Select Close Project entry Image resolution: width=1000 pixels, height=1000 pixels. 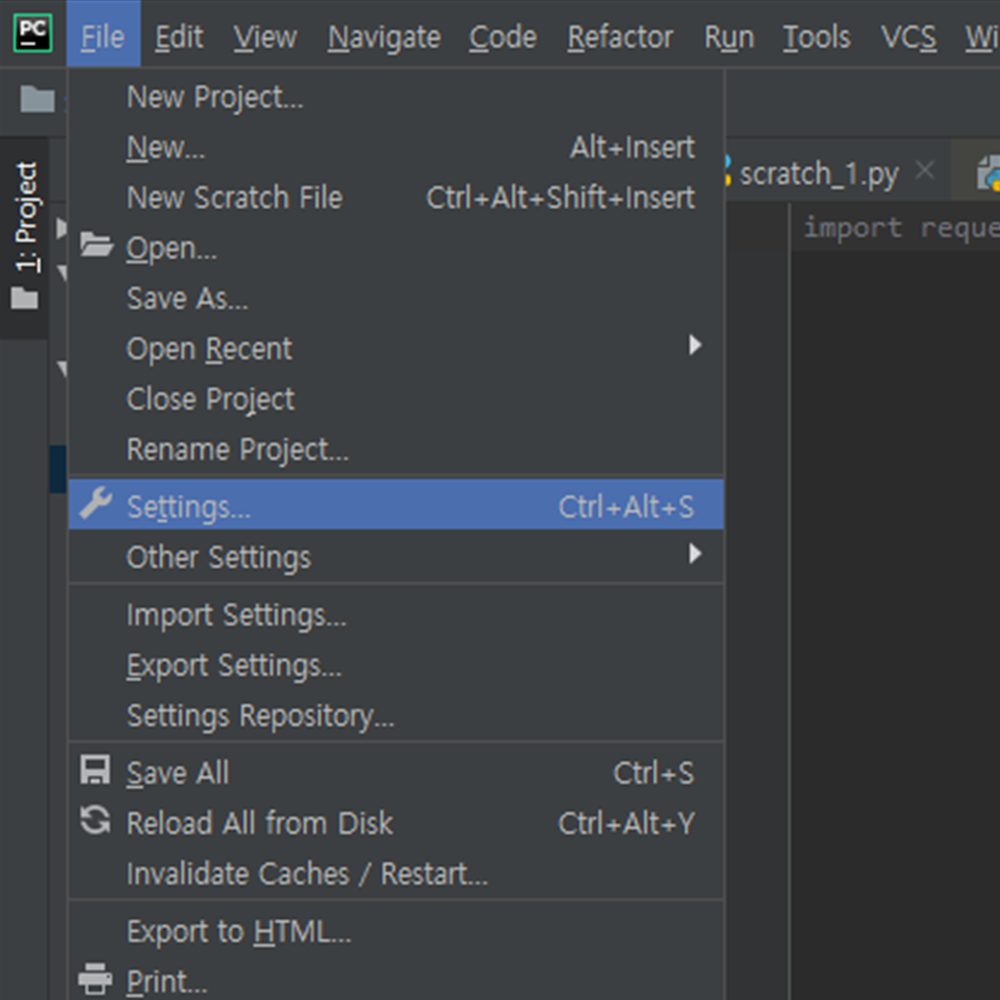[x=396, y=399]
